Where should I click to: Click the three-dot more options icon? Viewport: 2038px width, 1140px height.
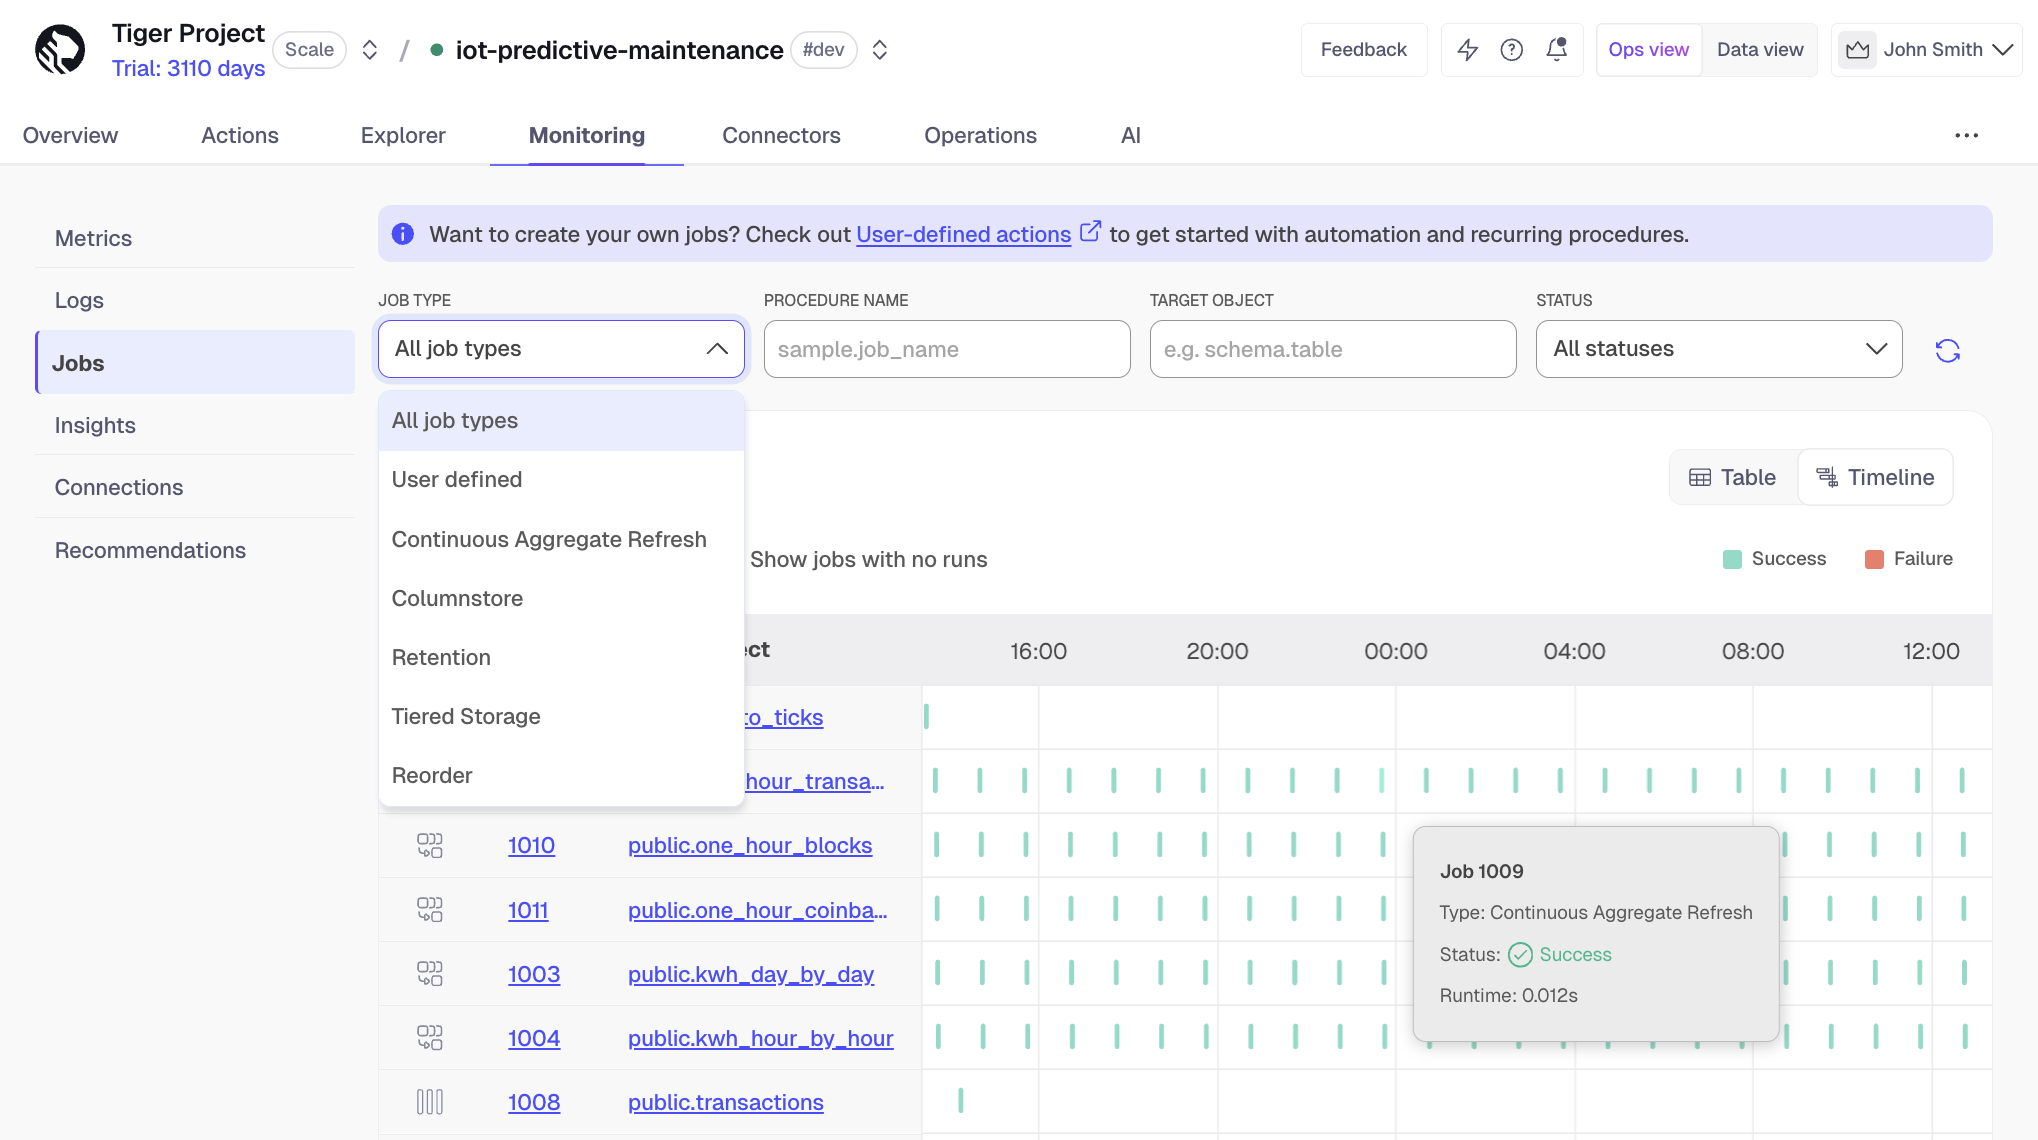[x=1966, y=136]
